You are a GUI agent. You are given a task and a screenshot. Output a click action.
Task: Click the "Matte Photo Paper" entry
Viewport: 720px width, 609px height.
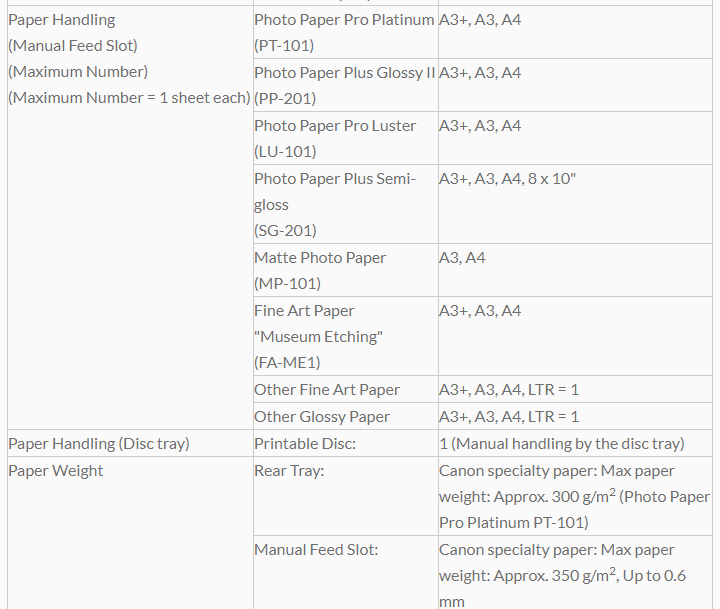320,258
